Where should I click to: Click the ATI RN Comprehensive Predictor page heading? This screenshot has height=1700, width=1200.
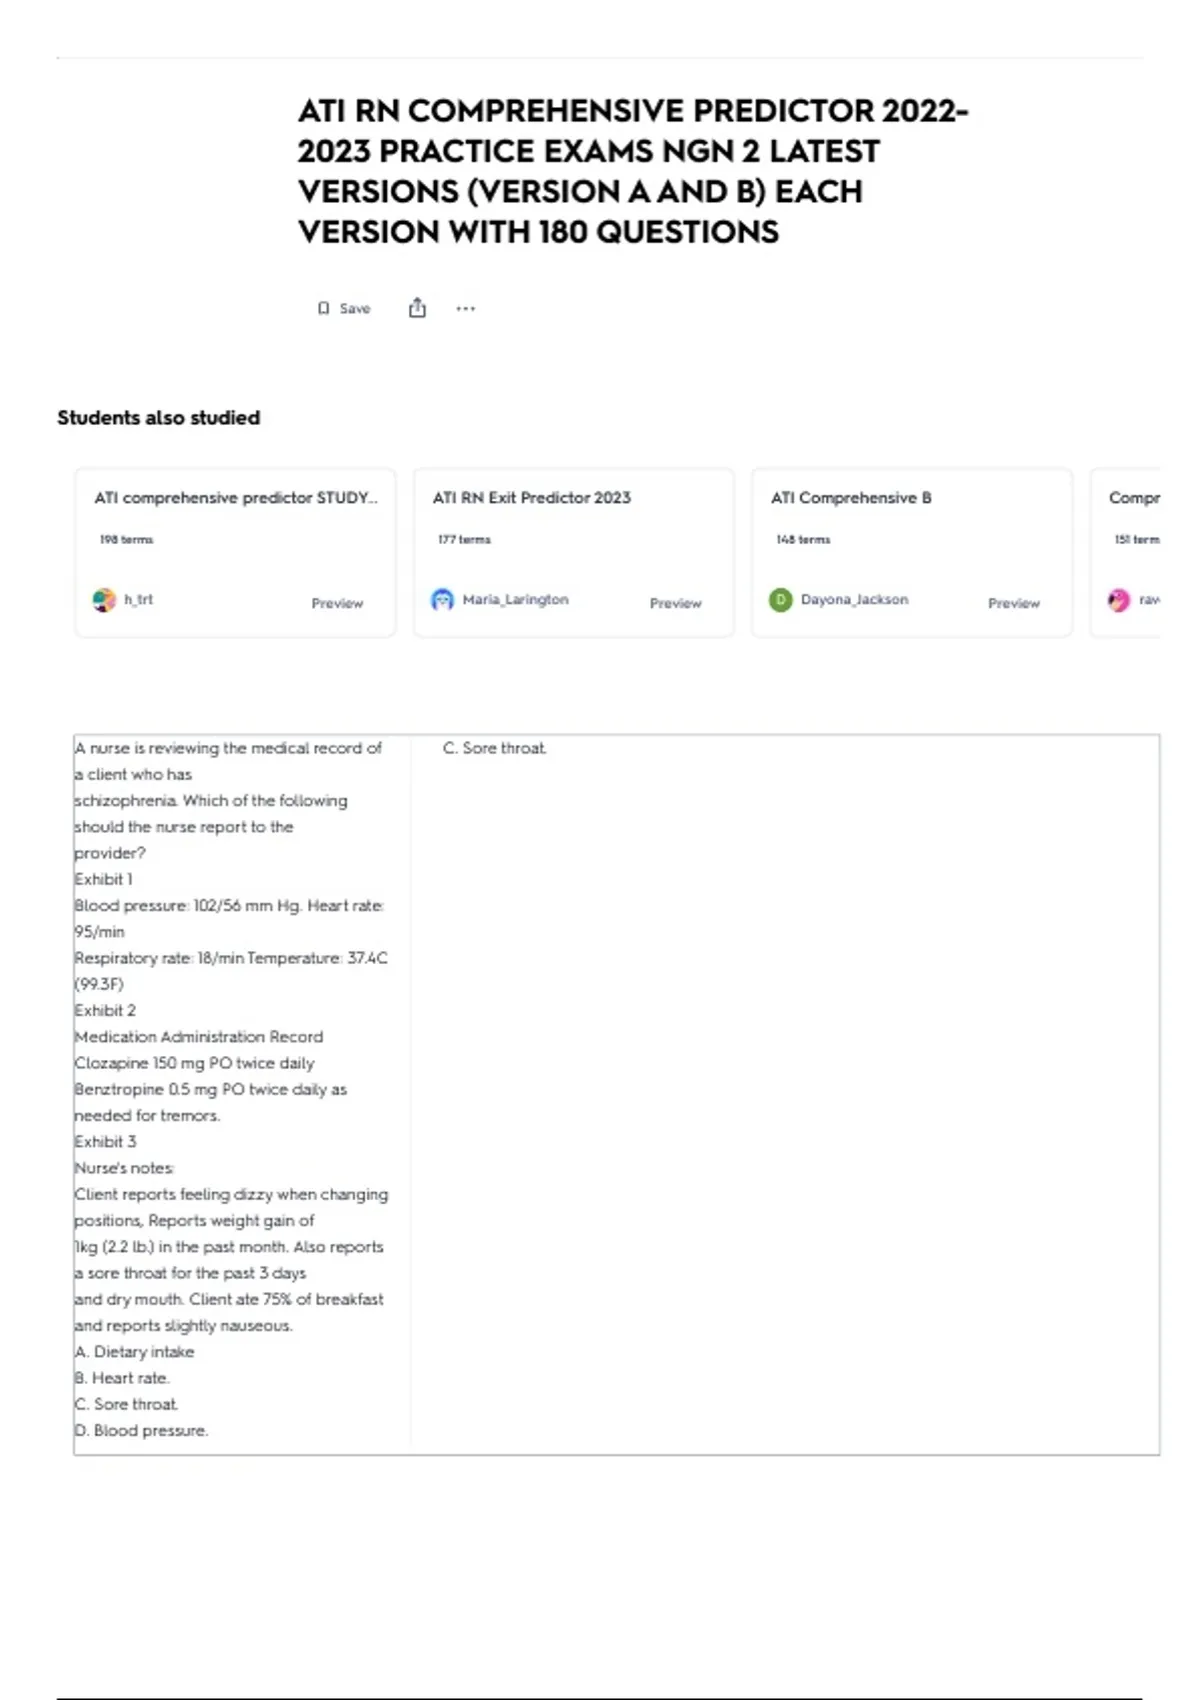point(632,171)
